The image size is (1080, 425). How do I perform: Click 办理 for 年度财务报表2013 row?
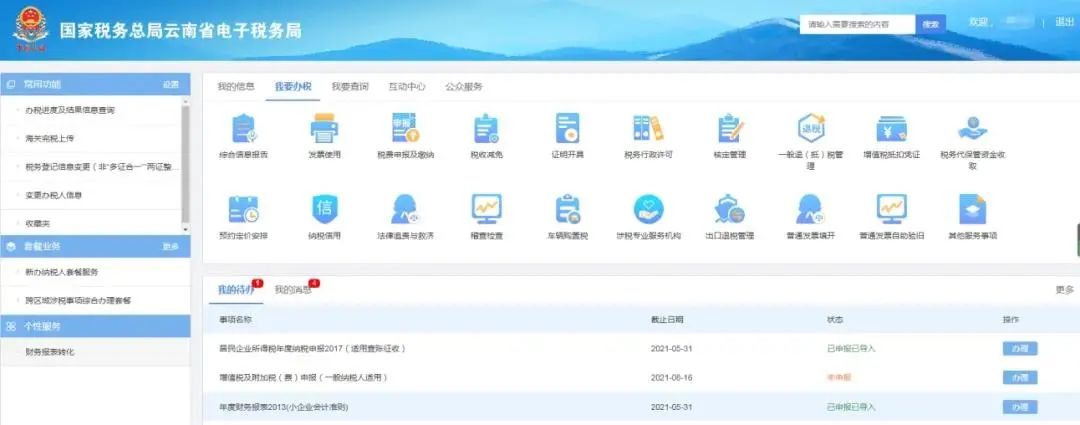1019,407
